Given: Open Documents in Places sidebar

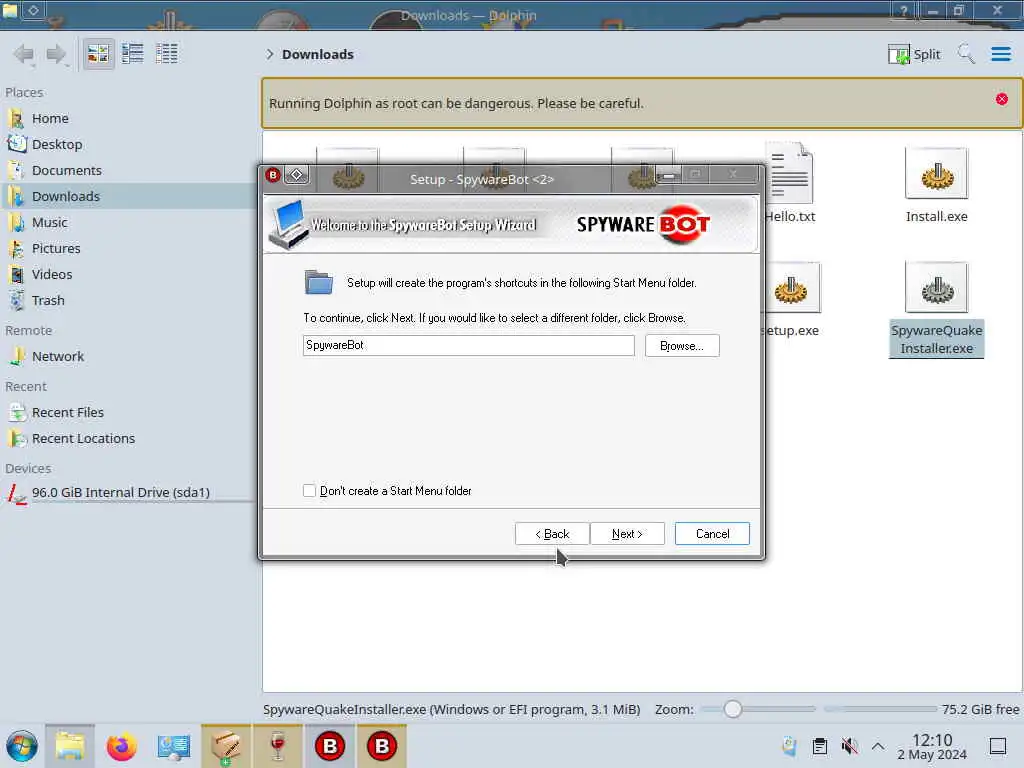Looking at the screenshot, I should pyautogui.click(x=67, y=170).
